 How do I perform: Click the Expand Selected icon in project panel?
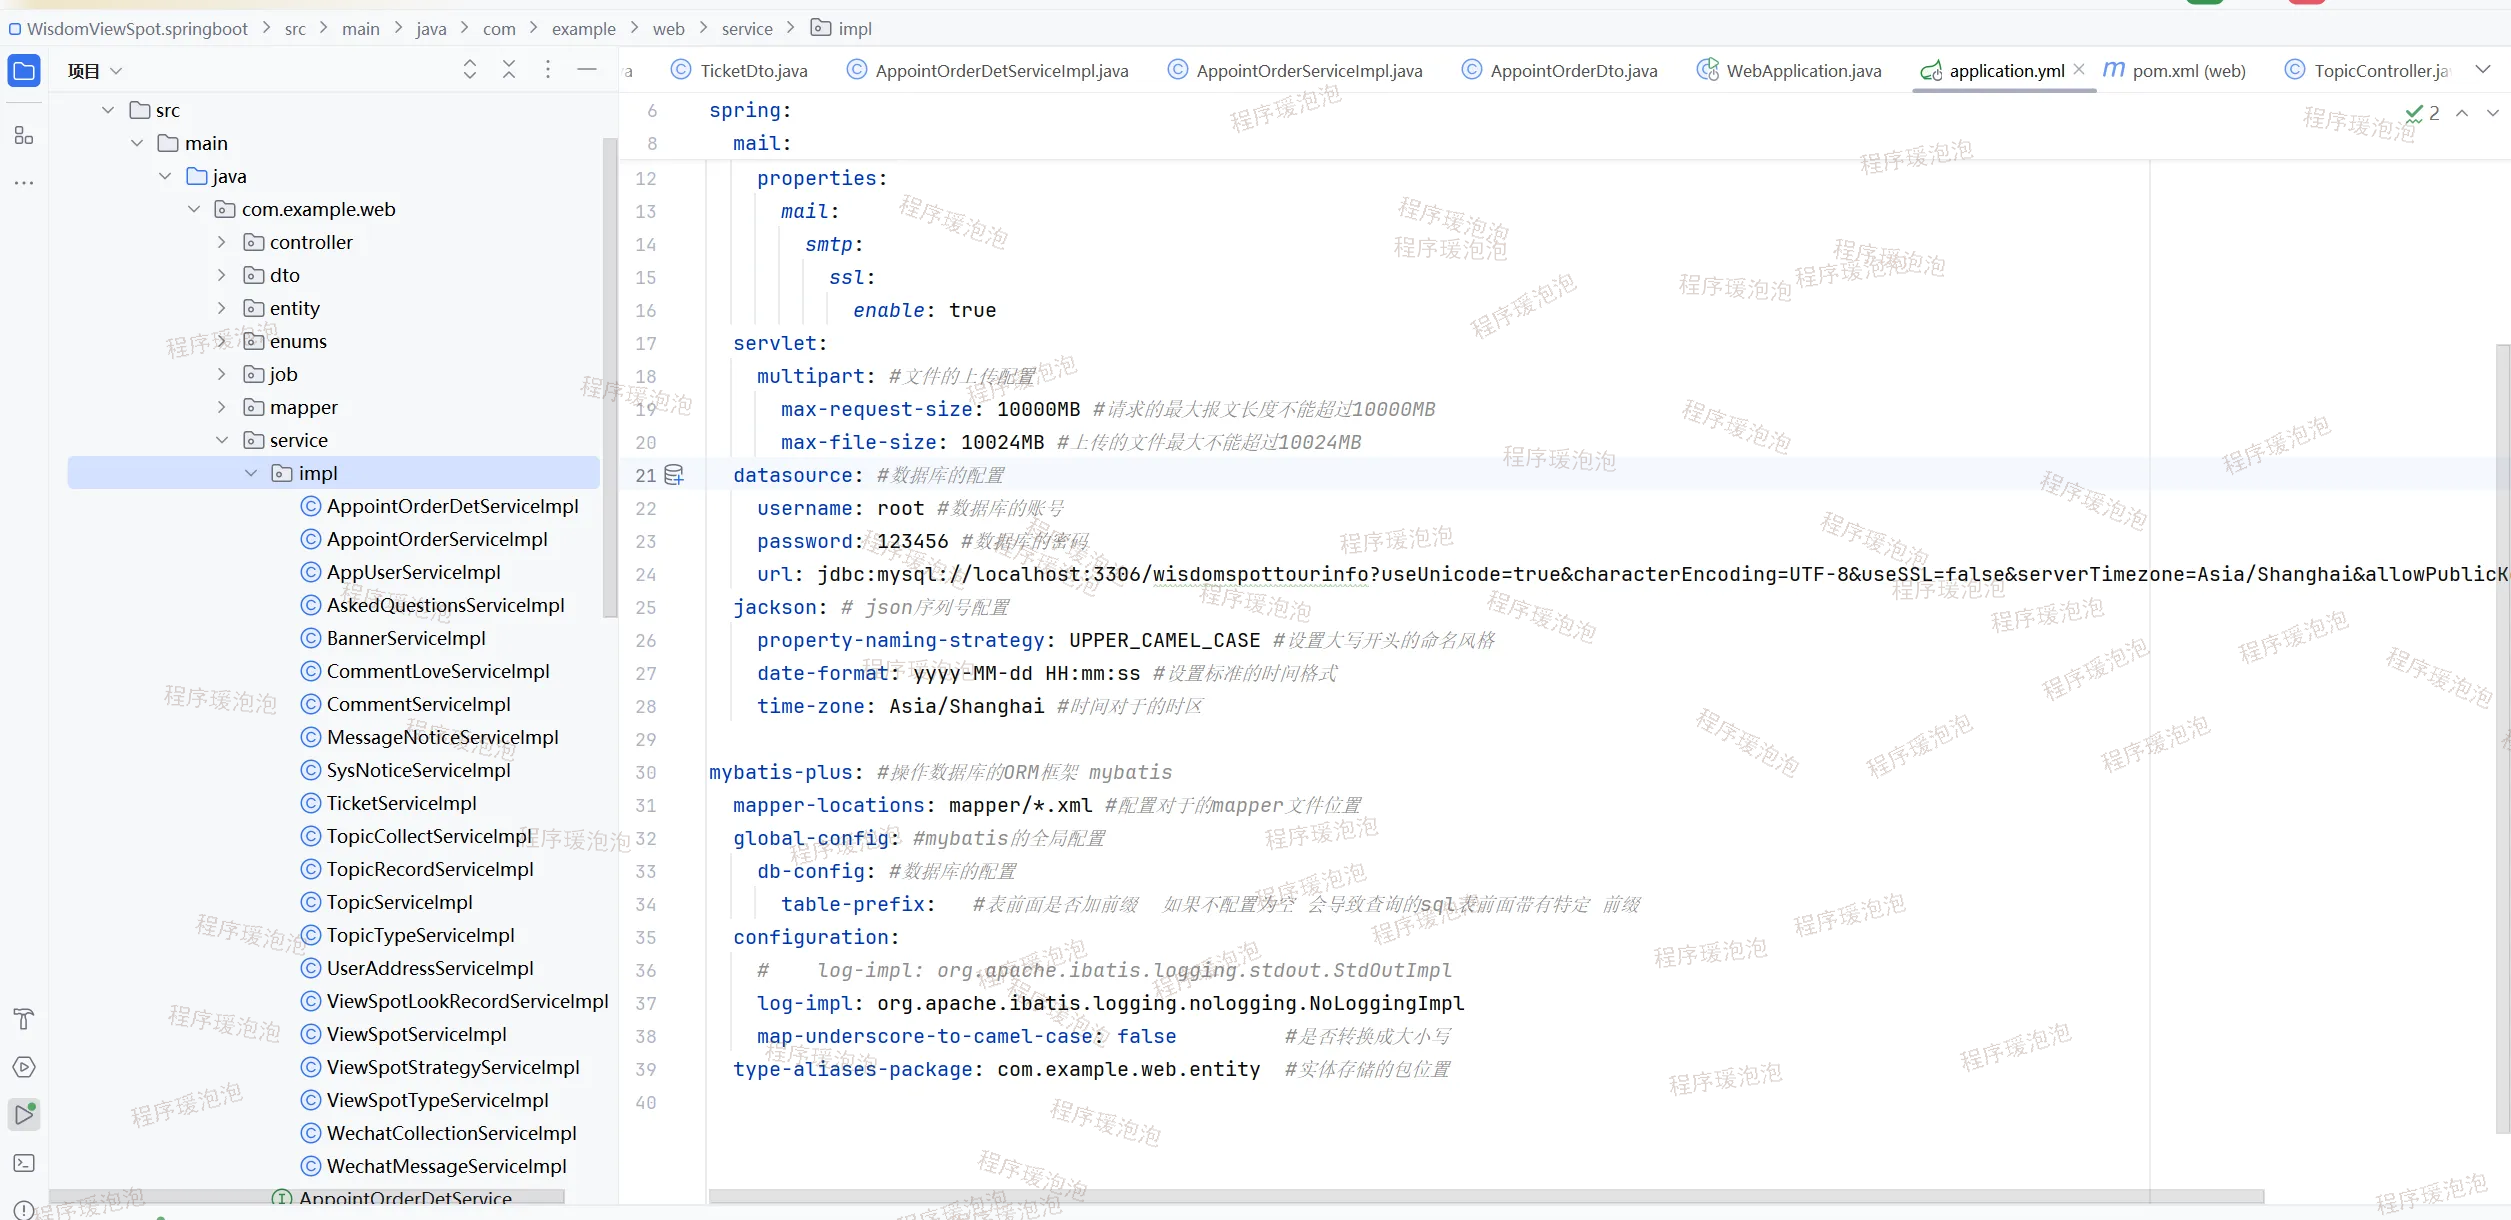coord(470,69)
